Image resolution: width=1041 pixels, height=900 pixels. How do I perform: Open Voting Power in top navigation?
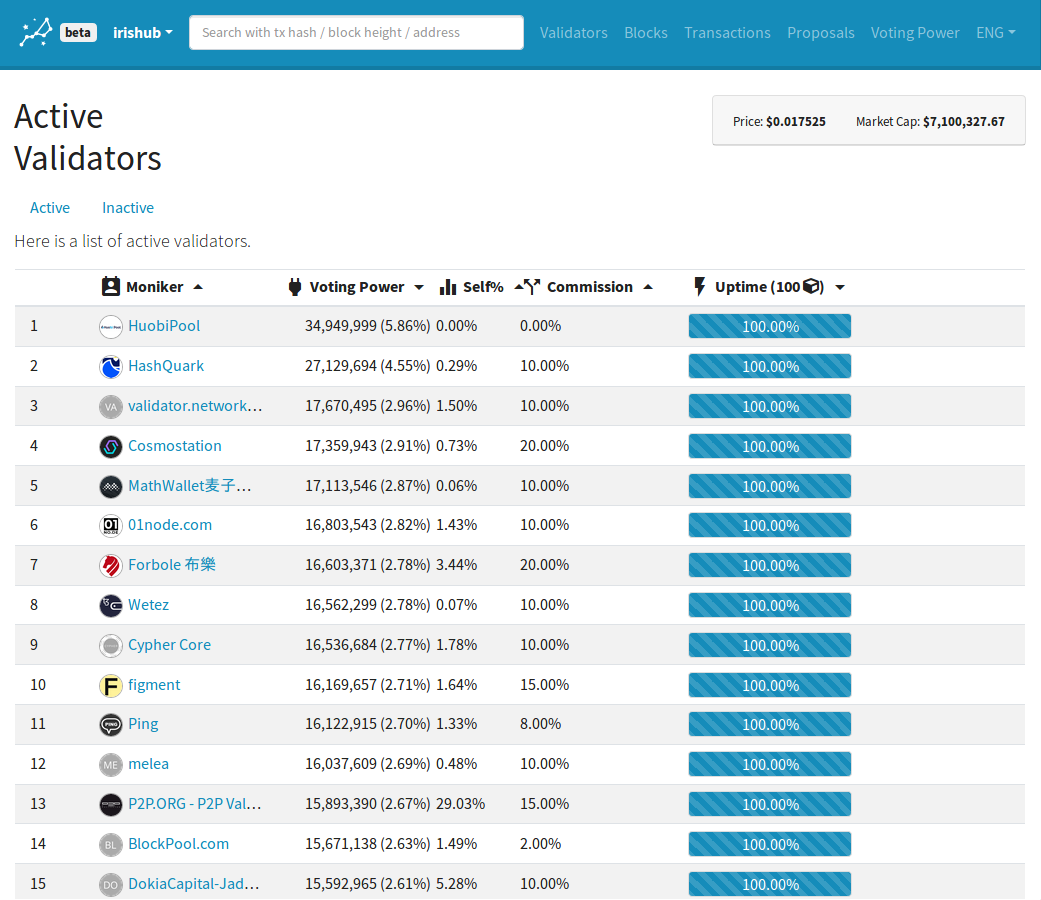[x=915, y=33]
